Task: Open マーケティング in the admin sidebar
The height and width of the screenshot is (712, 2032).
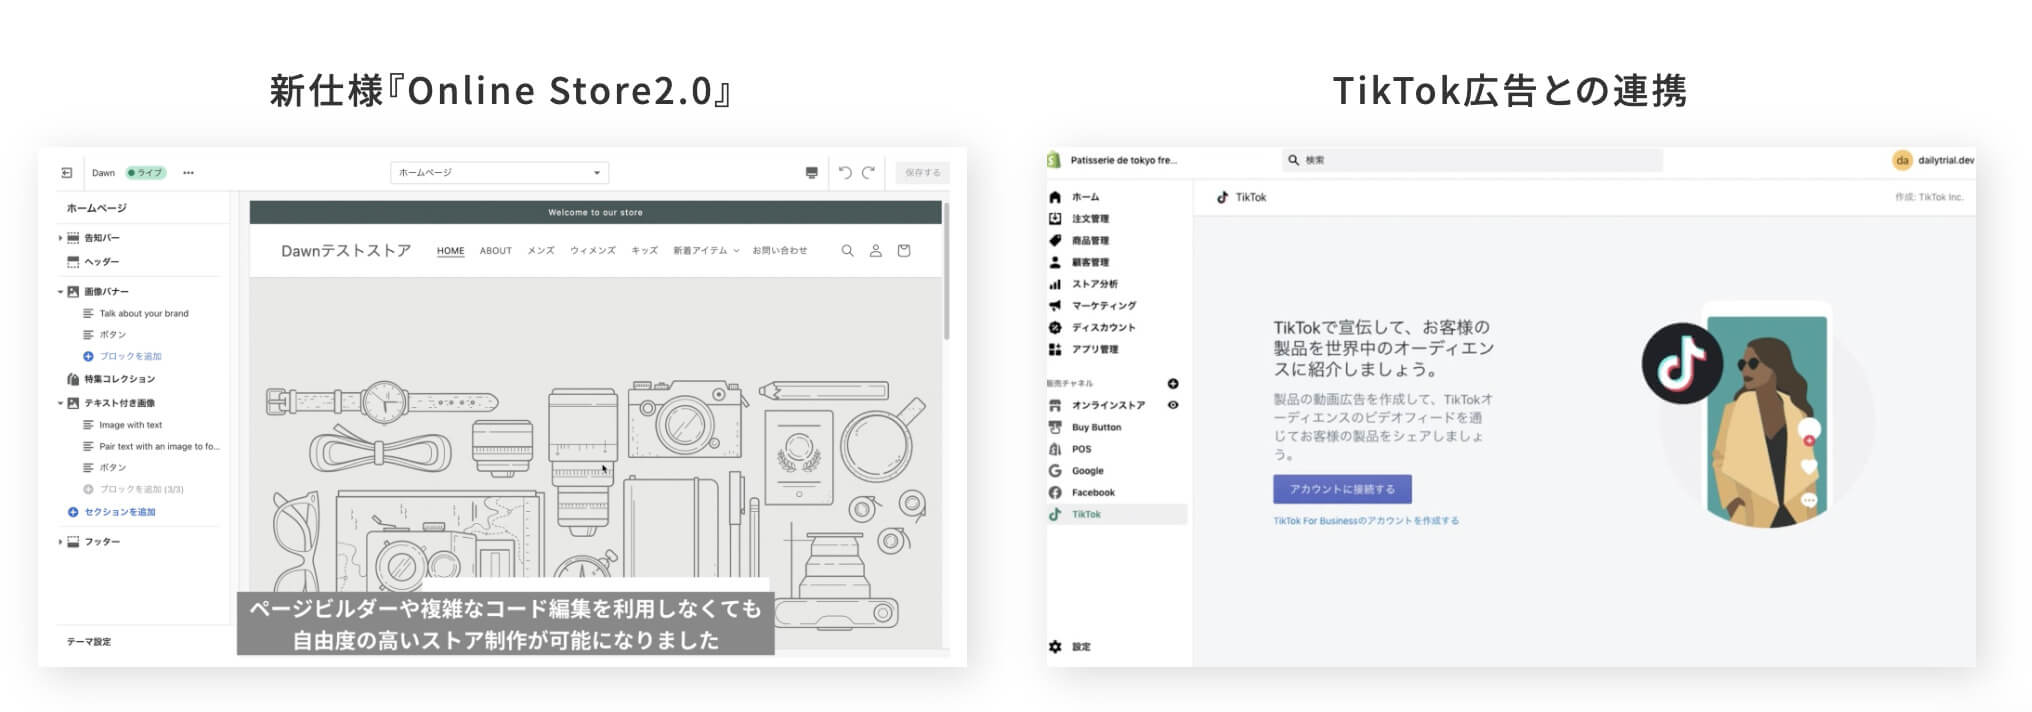Action: pos(1103,306)
